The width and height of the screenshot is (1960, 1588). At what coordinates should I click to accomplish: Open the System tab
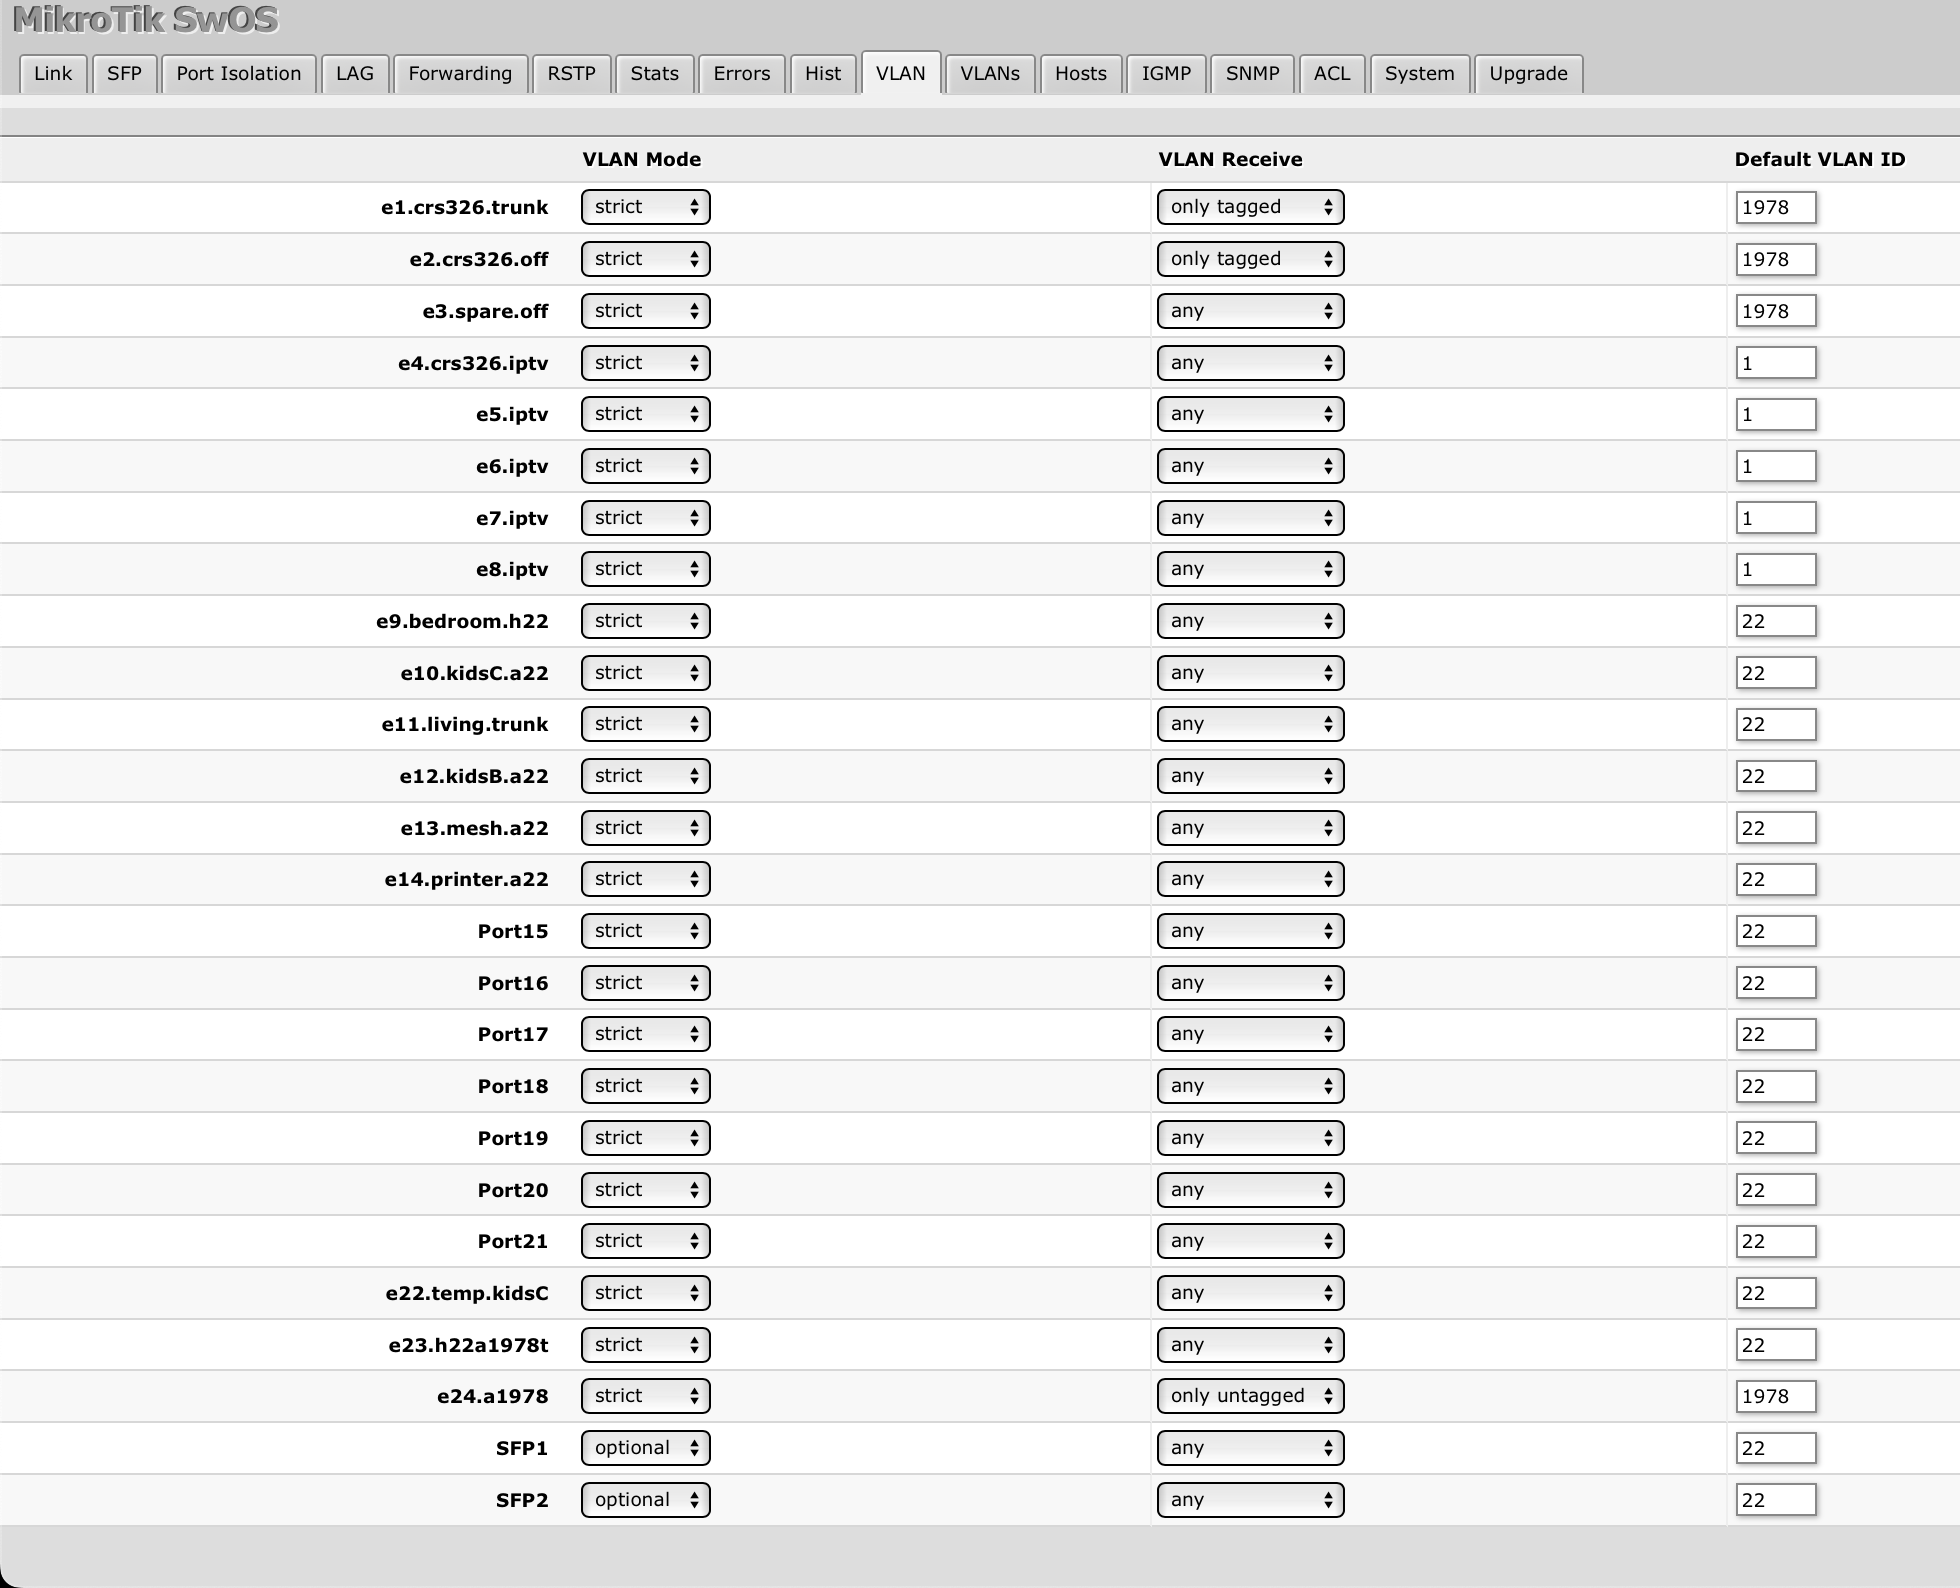click(1419, 74)
